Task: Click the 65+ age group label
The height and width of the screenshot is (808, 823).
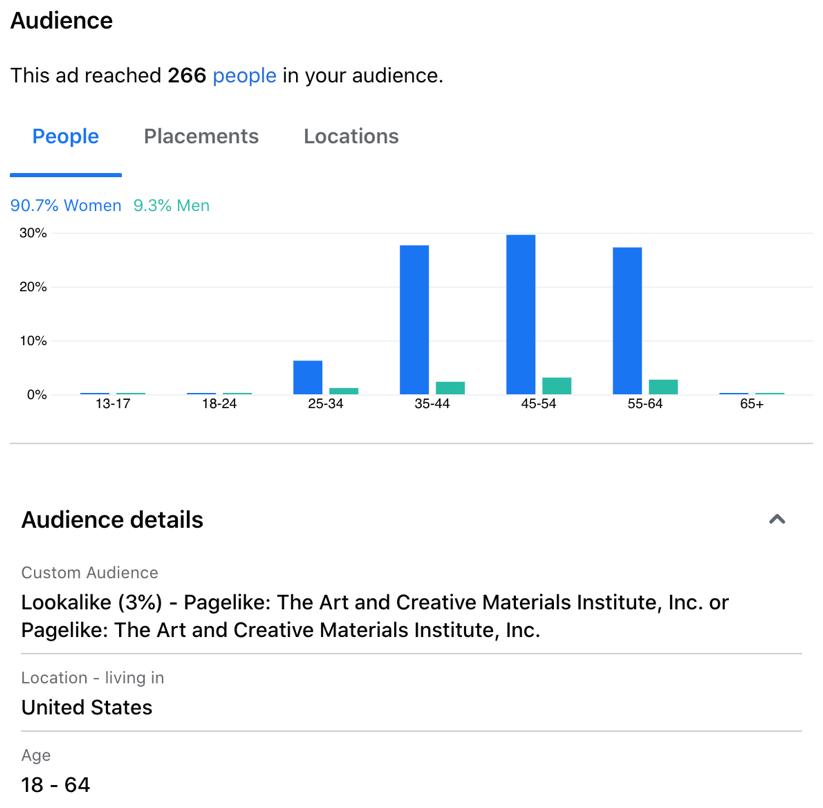Action: coord(752,405)
